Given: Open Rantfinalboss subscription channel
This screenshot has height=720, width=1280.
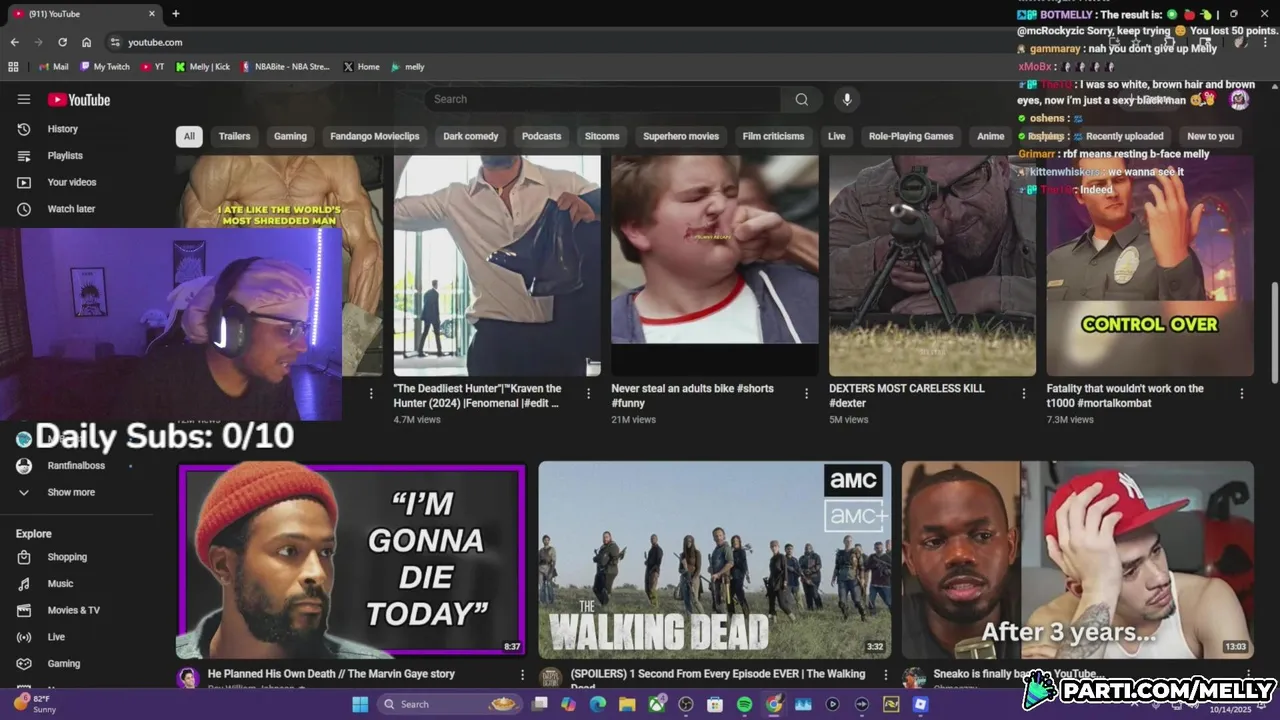Looking at the screenshot, I should pyautogui.click(x=76, y=466).
